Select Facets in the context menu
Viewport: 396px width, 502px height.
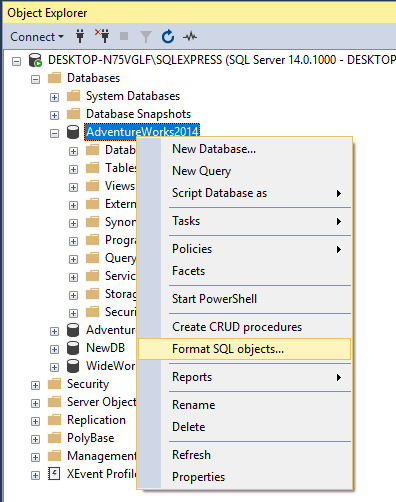pos(245,271)
